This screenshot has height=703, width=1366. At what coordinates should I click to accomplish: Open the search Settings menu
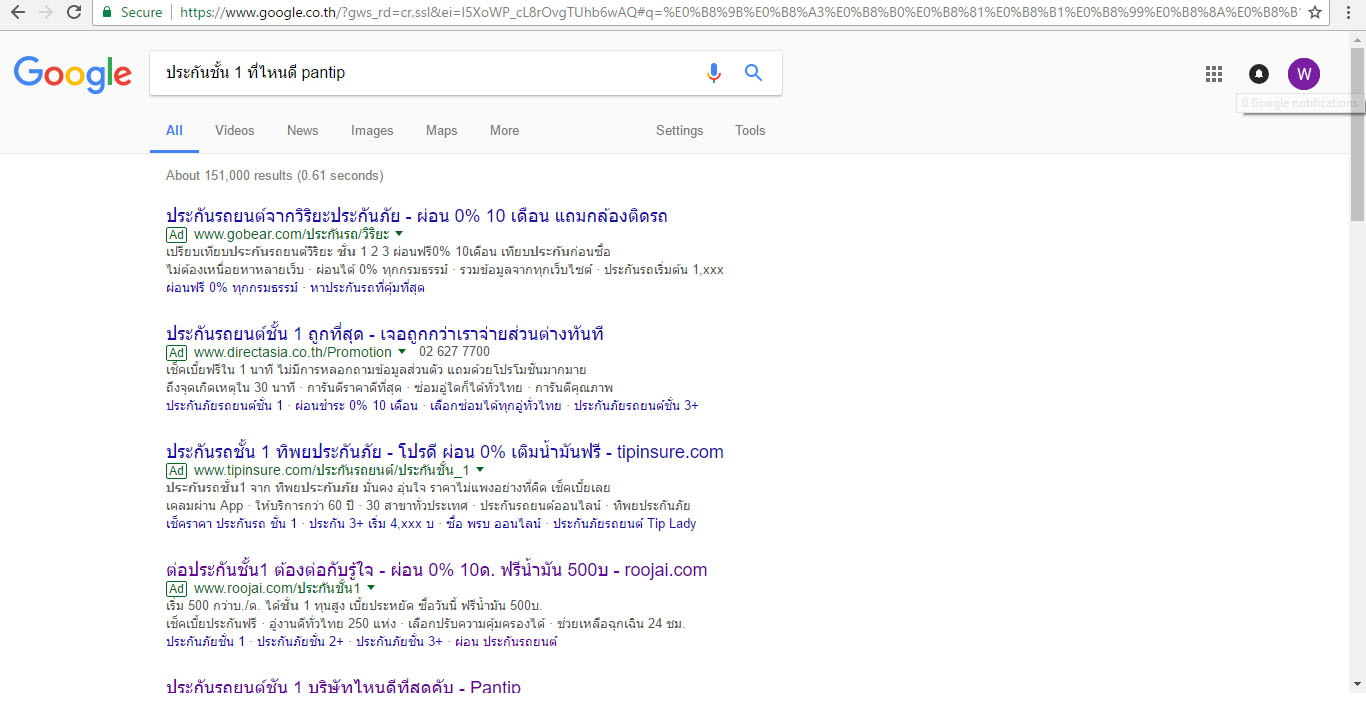tap(680, 130)
